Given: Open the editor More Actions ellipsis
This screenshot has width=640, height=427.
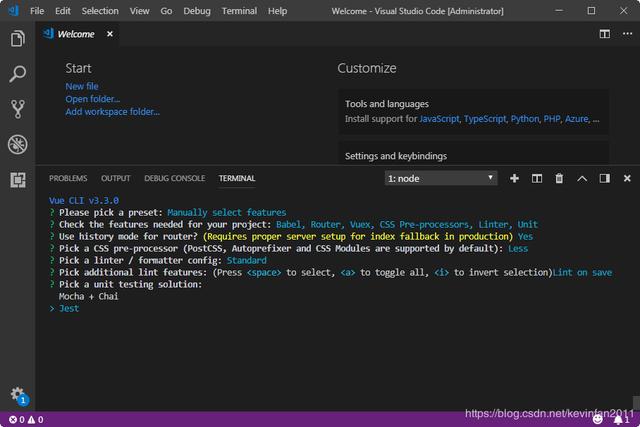Looking at the screenshot, I should [x=627, y=34].
